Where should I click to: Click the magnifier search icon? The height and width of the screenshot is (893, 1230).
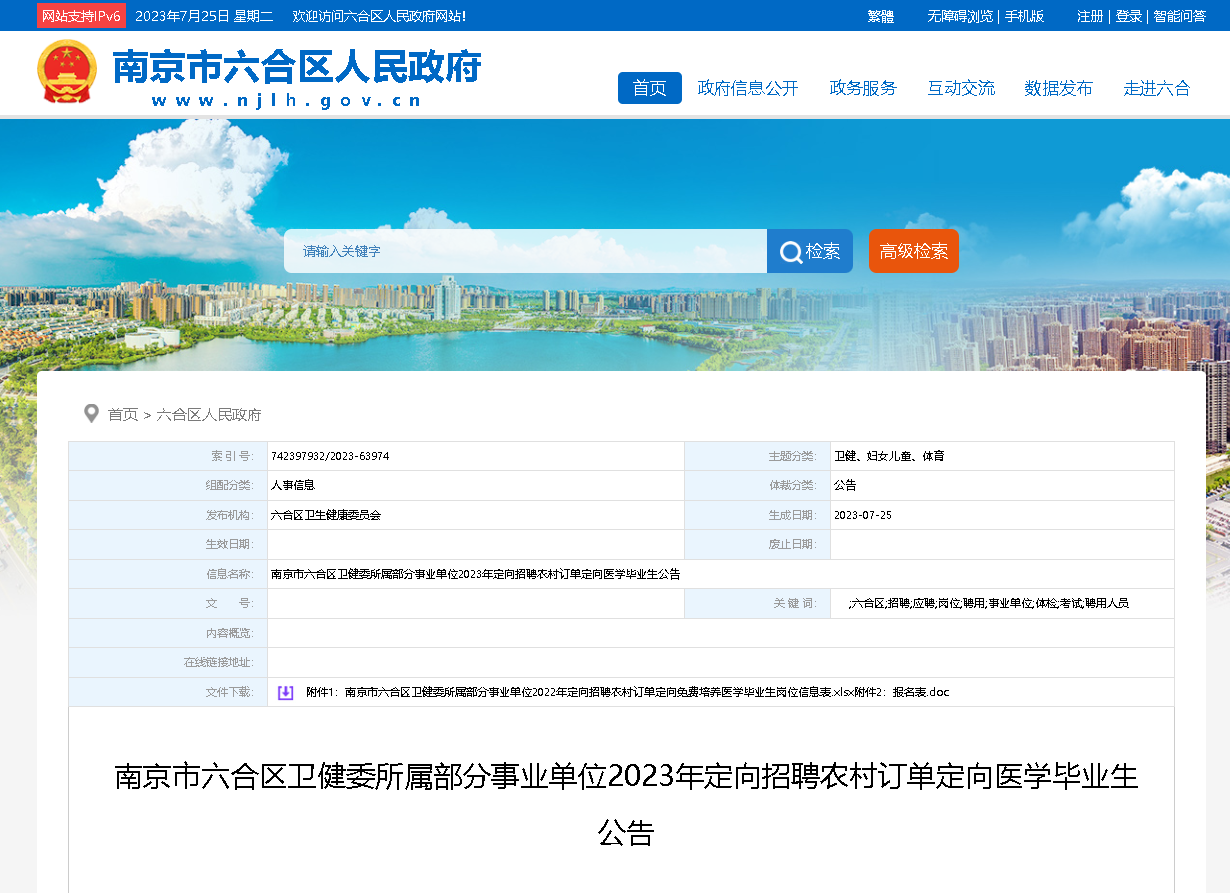pos(791,252)
